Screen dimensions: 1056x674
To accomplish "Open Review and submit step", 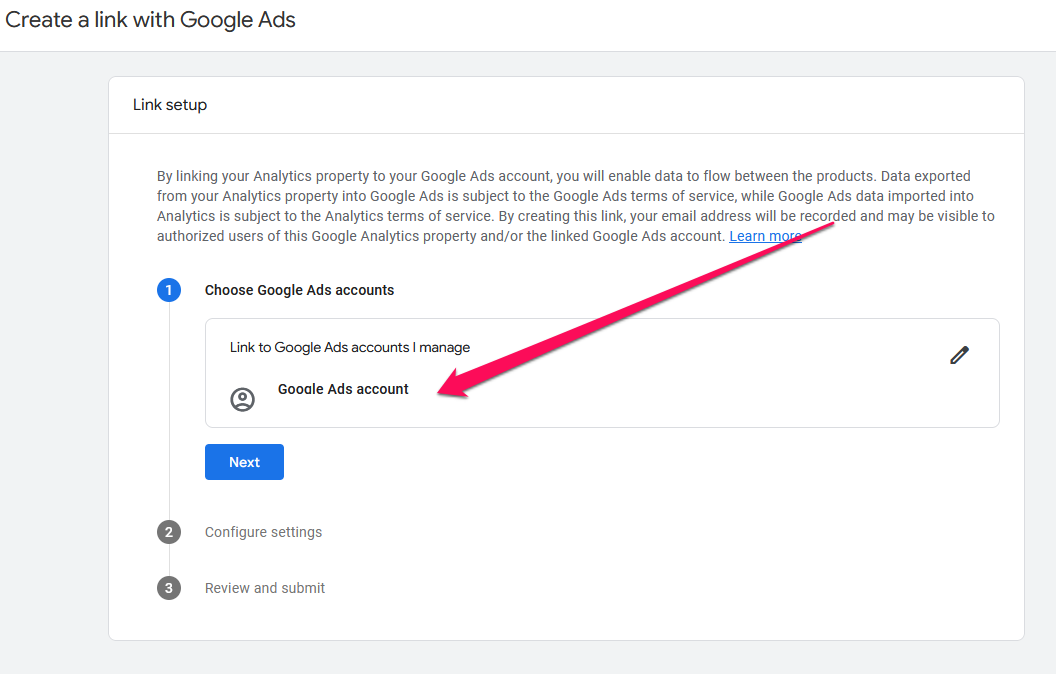I will [265, 588].
